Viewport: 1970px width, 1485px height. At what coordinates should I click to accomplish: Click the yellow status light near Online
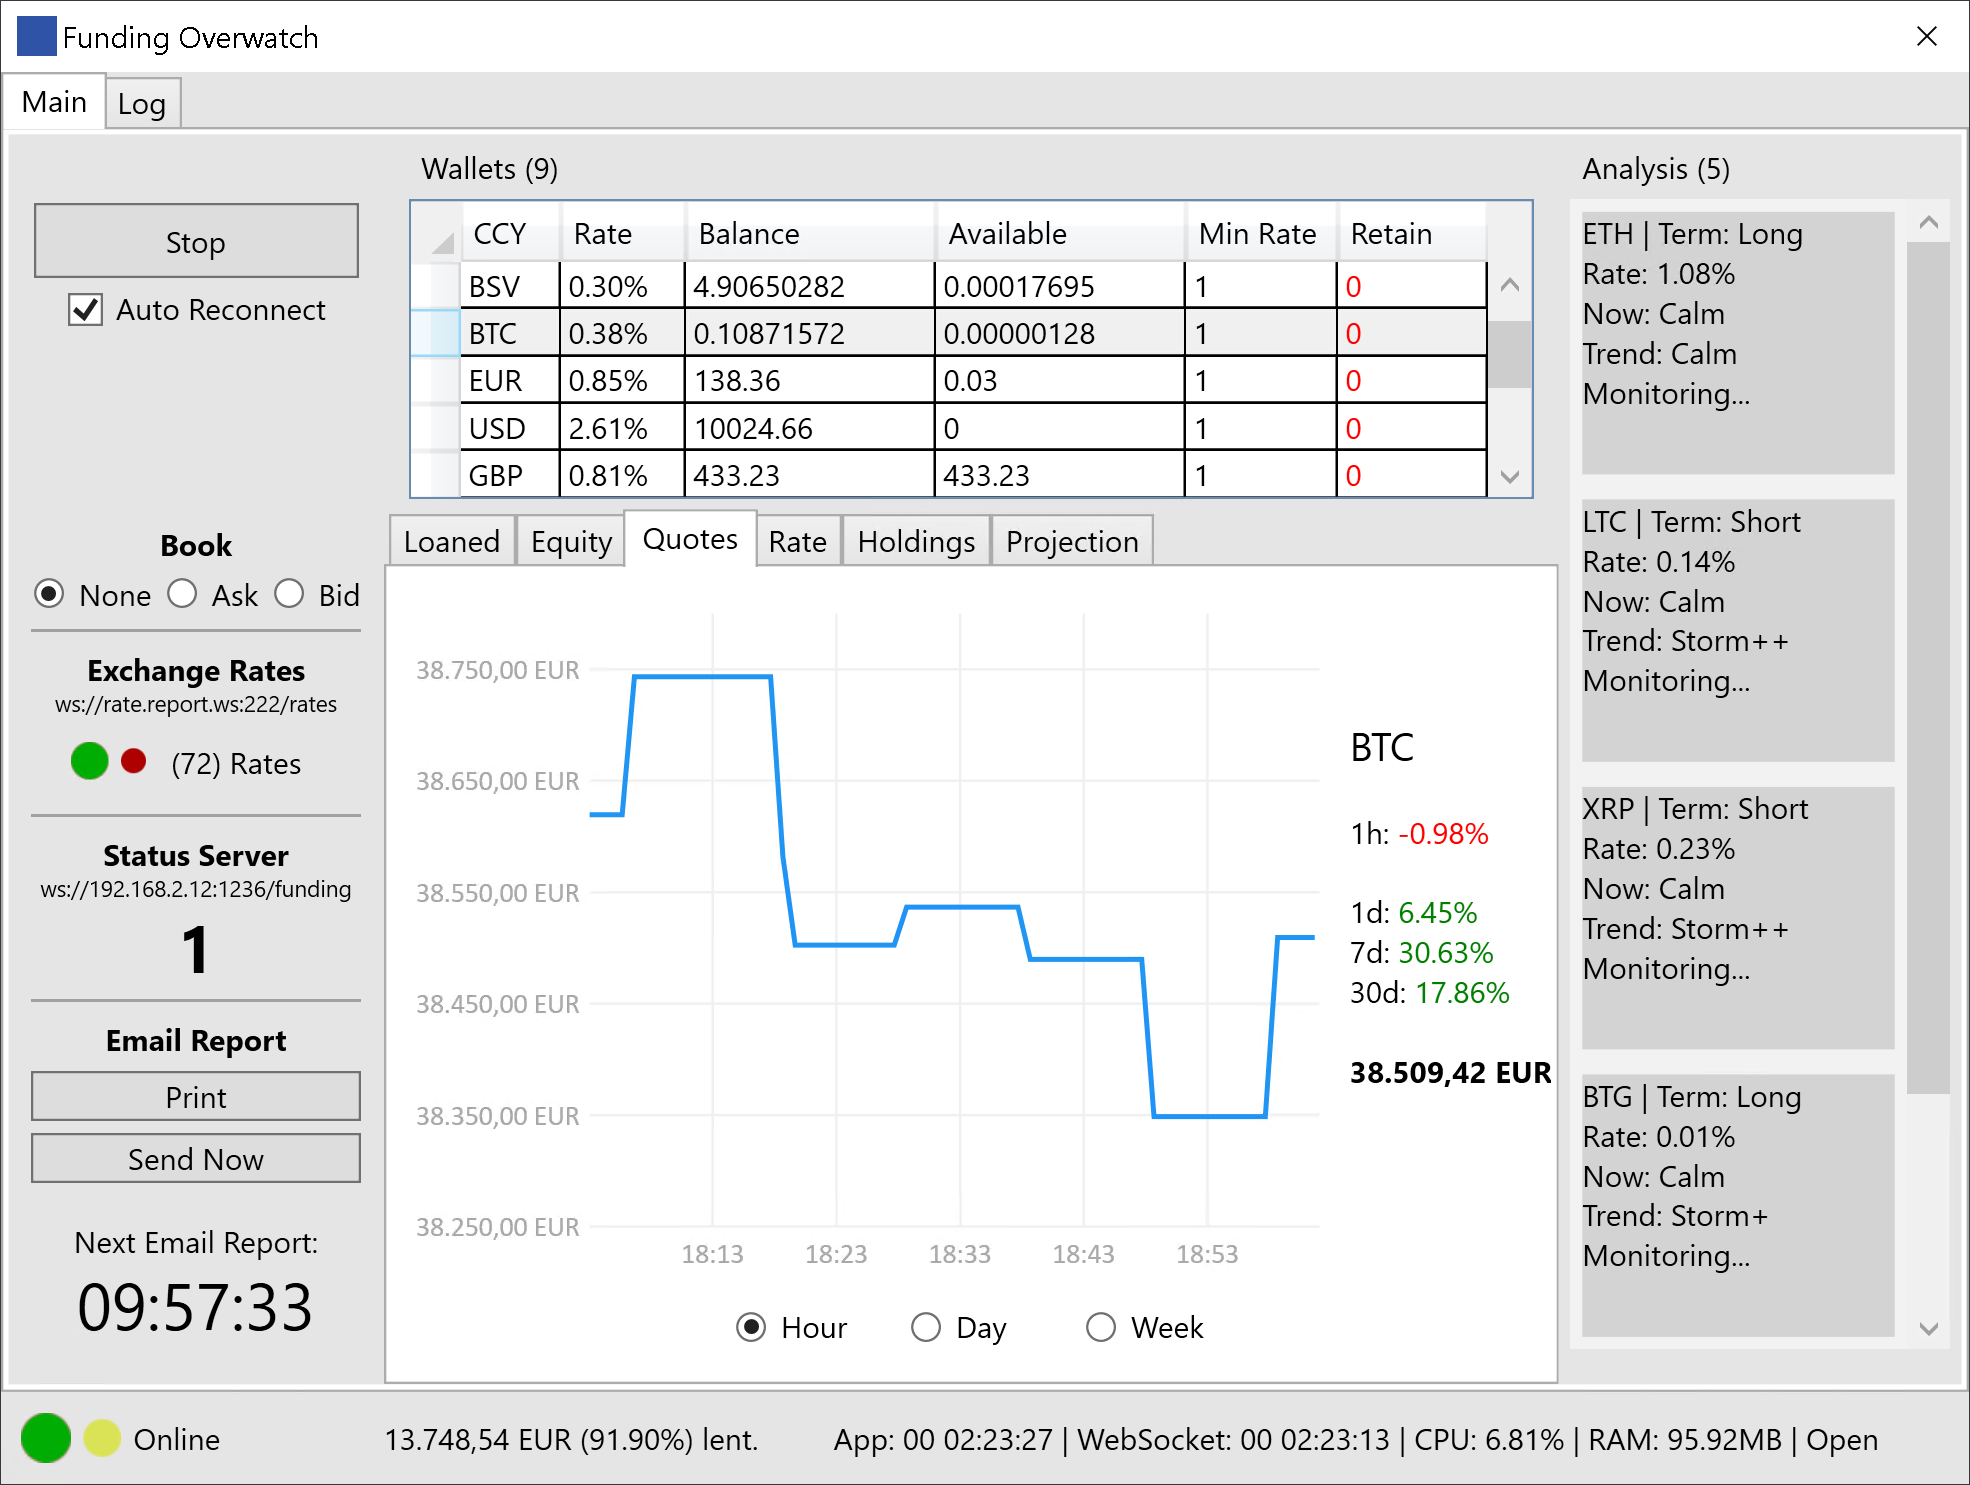tap(102, 1438)
